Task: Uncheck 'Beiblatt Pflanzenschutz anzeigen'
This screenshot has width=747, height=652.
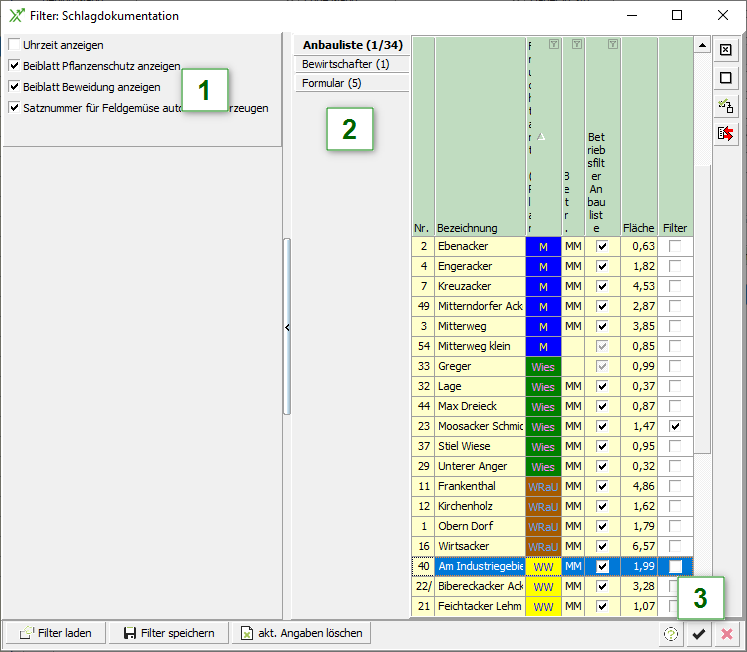Action: point(15,66)
